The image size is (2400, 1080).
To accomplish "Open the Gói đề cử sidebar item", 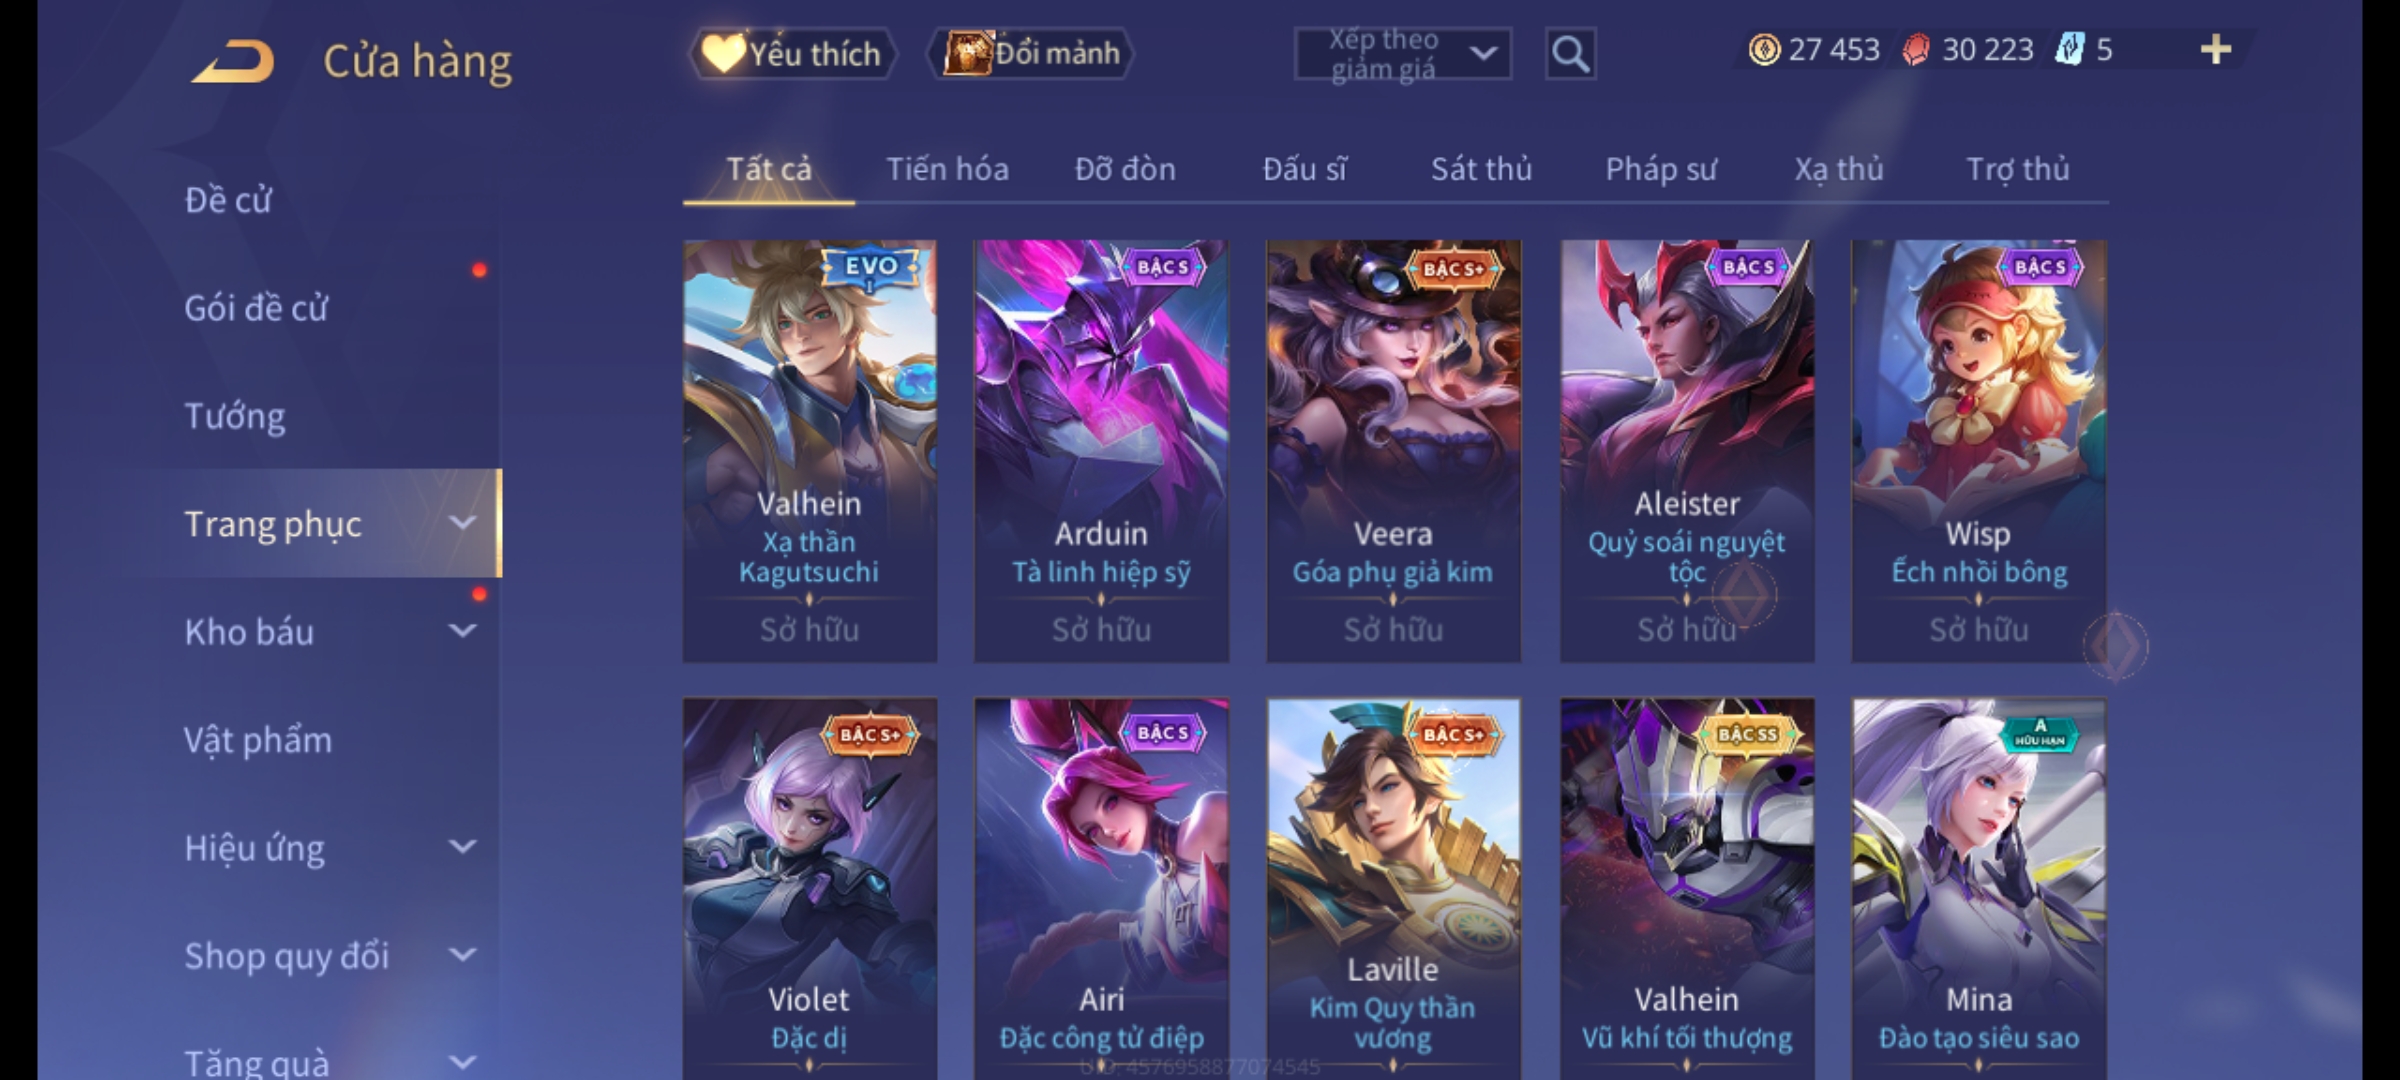I will [256, 308].
